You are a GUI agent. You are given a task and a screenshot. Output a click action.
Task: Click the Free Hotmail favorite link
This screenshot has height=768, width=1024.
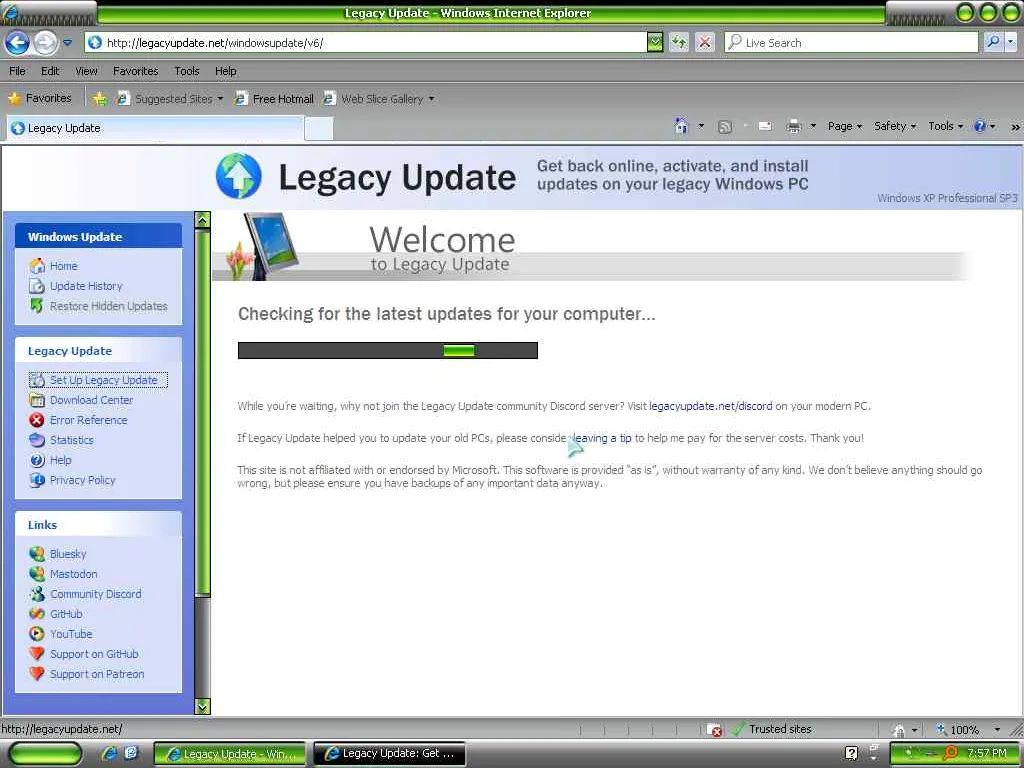coord(274,99)
